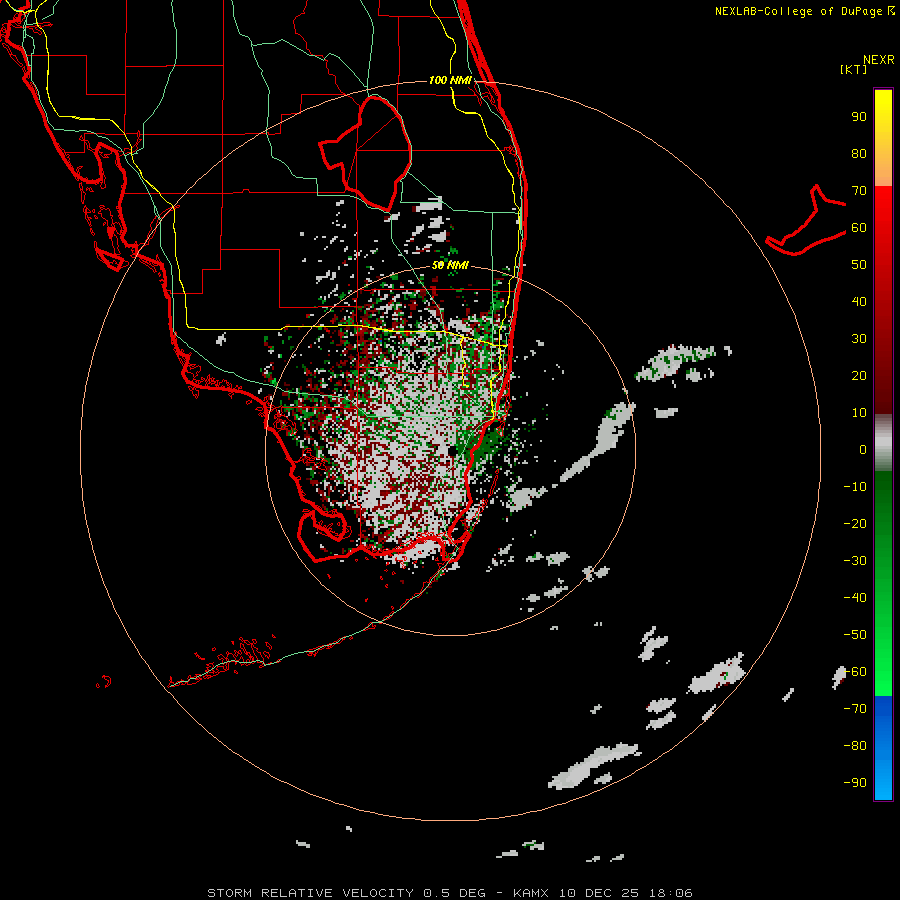900x900 pixels.
Task: Click the 50 NMI range ring label
Action: 450,265
